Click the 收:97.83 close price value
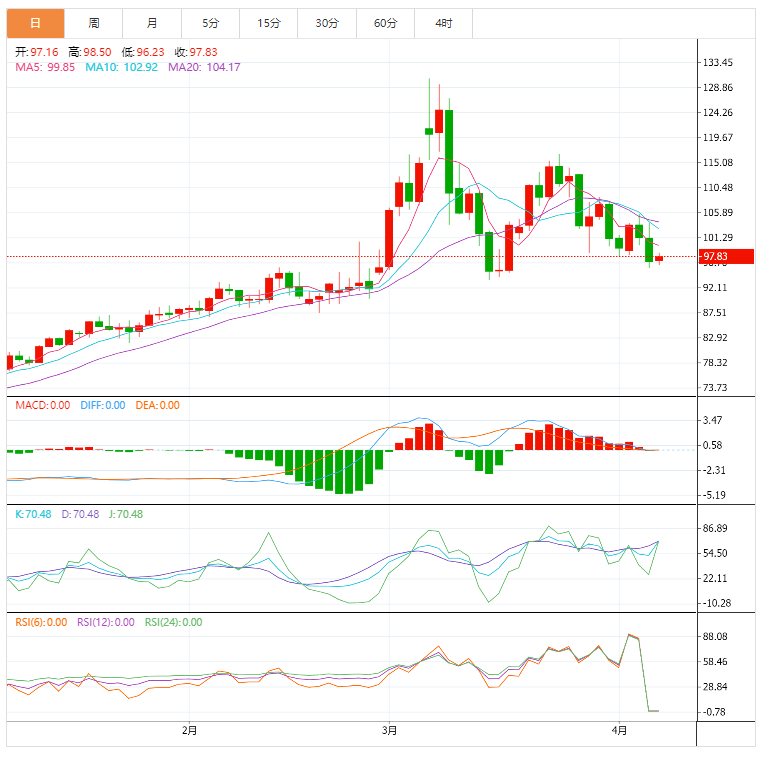This screenshot has height=757, width=766. [x=196, y=52]
